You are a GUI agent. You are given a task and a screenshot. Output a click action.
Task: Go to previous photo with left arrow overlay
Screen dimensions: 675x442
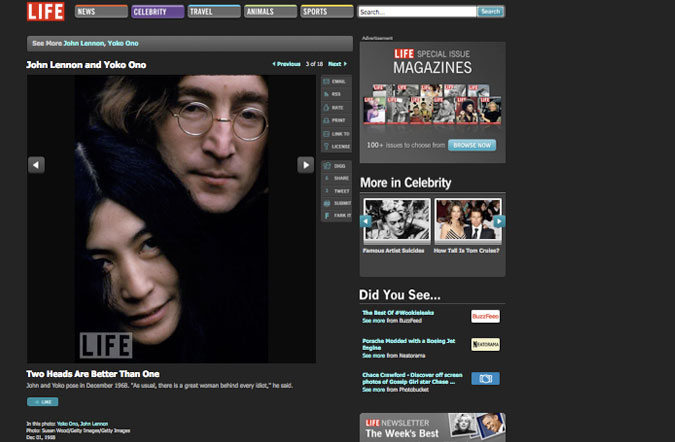pyautogui.click(x=36, y=165)
